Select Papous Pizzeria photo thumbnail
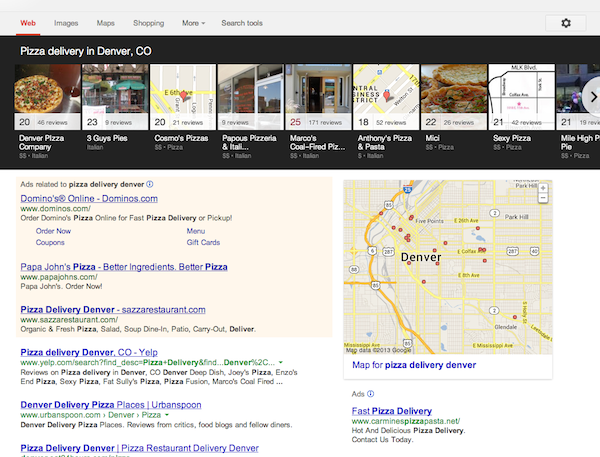The width and height of the screenshot is (600, 457). point(251,97)
